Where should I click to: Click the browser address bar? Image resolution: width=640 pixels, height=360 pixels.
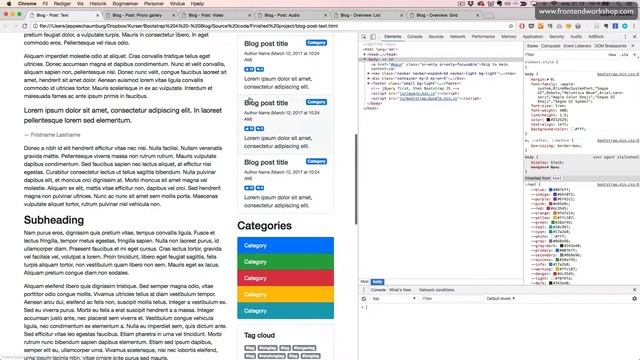[x=271, y=26]
